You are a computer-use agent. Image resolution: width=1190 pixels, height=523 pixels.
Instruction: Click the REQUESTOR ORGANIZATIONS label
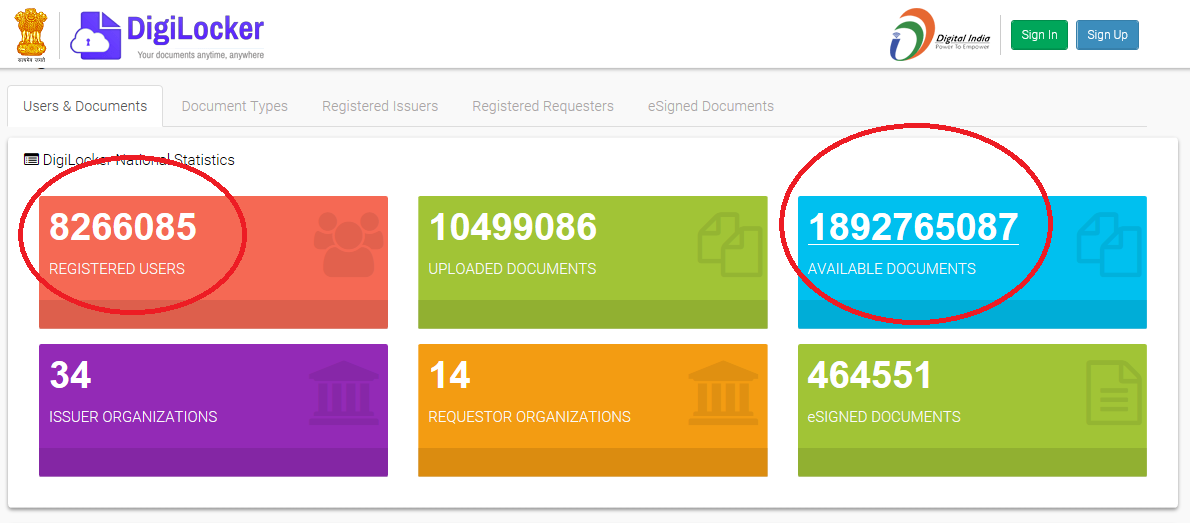[530, 417]
